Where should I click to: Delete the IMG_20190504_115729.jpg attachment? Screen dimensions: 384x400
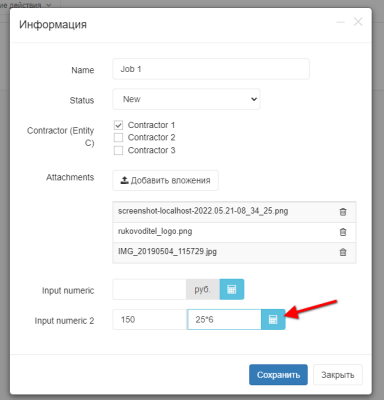[343, 252]
